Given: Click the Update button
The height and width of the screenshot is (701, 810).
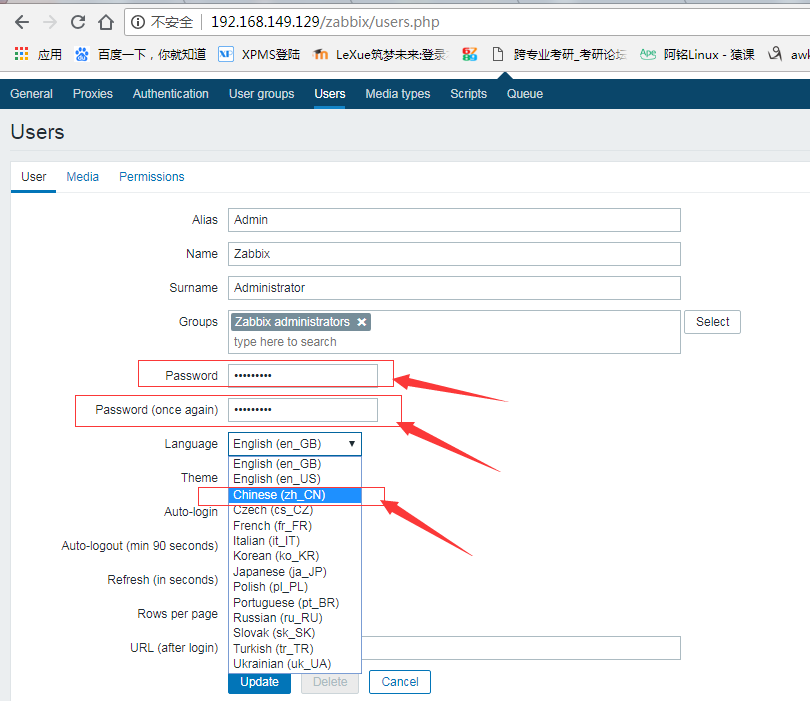Looking at the screenshot, I should tap(259, 682).
